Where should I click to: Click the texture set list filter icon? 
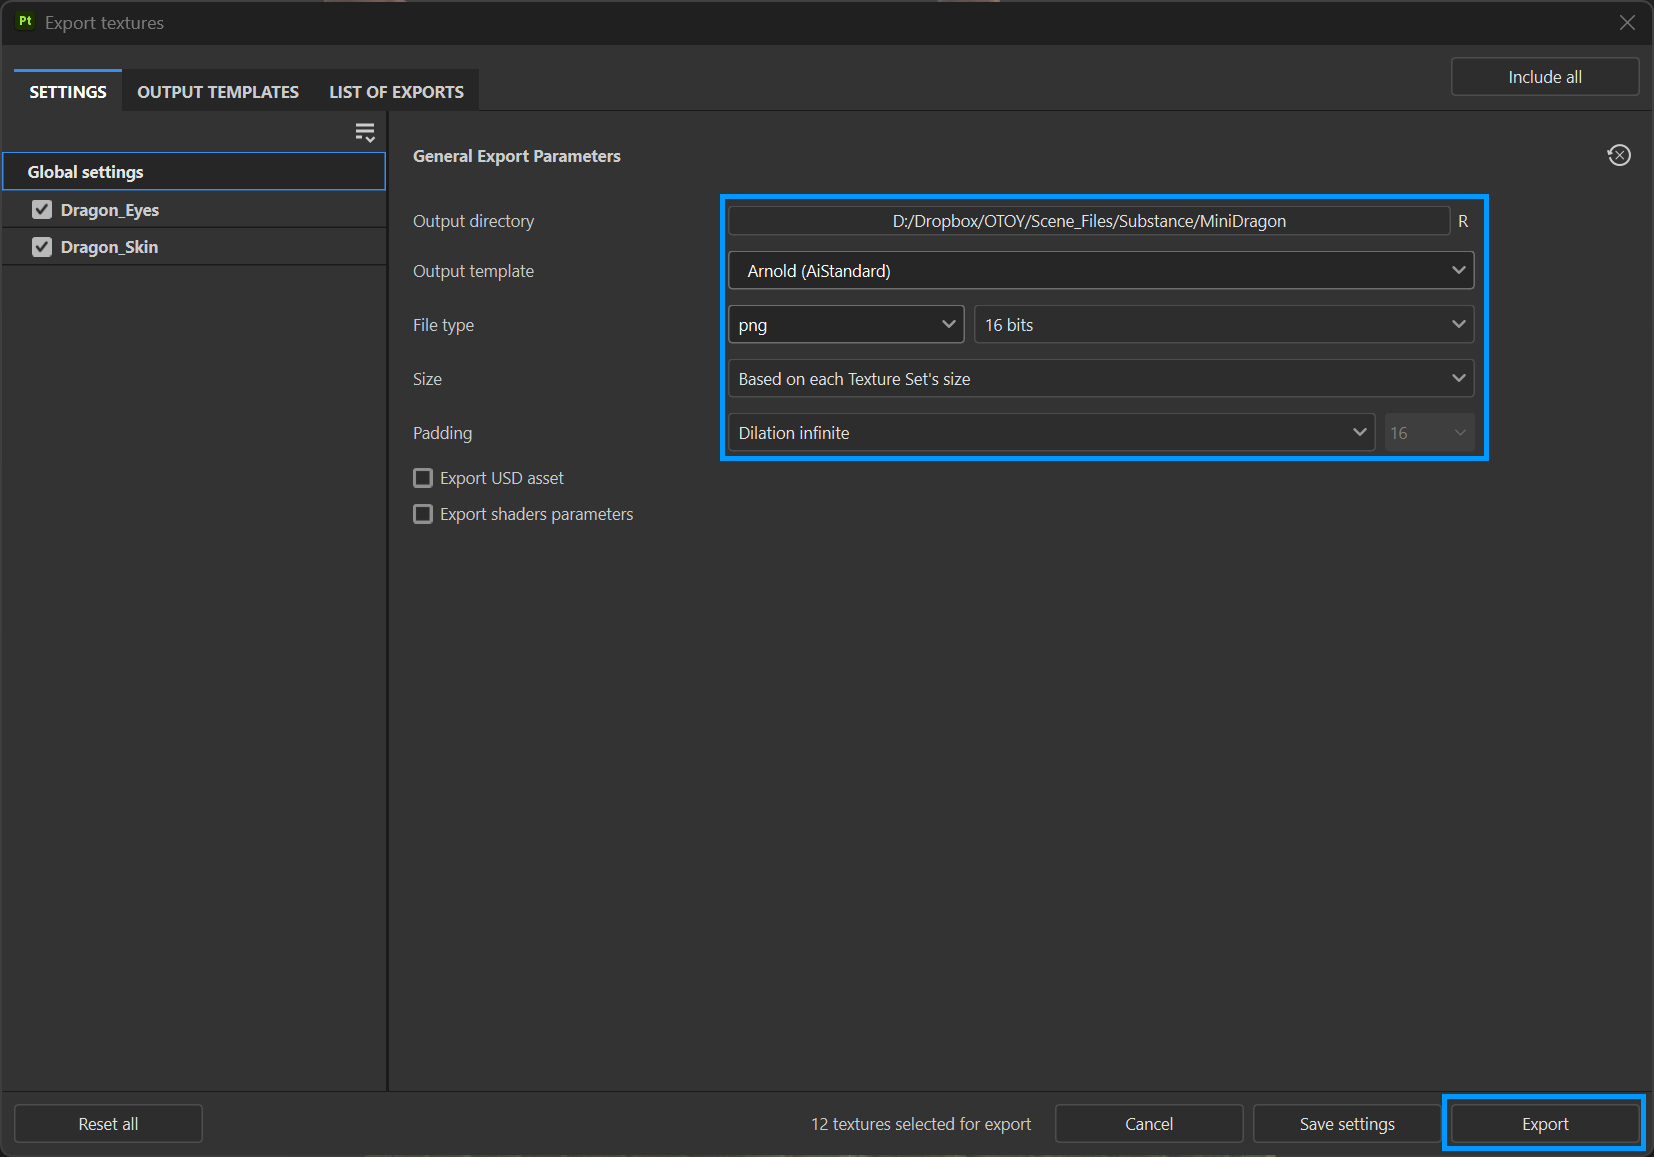(x=365, y=132)
